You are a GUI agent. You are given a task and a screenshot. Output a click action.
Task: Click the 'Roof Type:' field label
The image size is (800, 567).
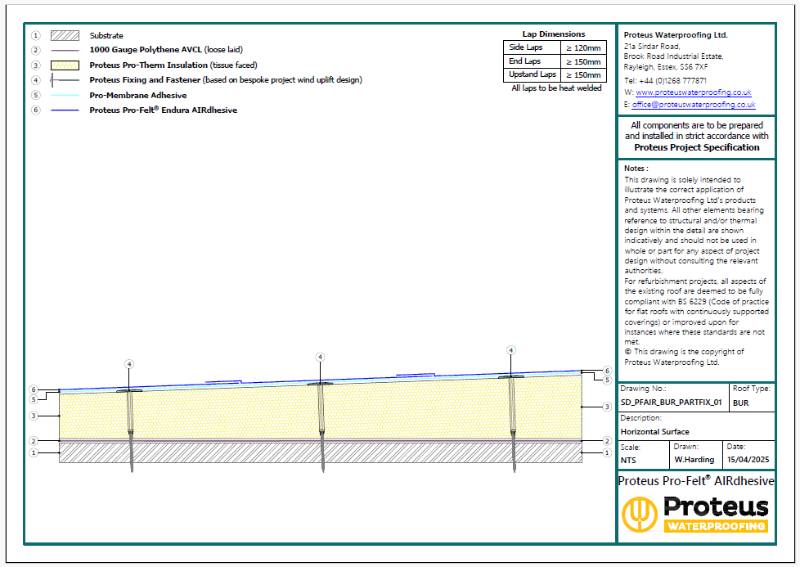pos(752,388)
